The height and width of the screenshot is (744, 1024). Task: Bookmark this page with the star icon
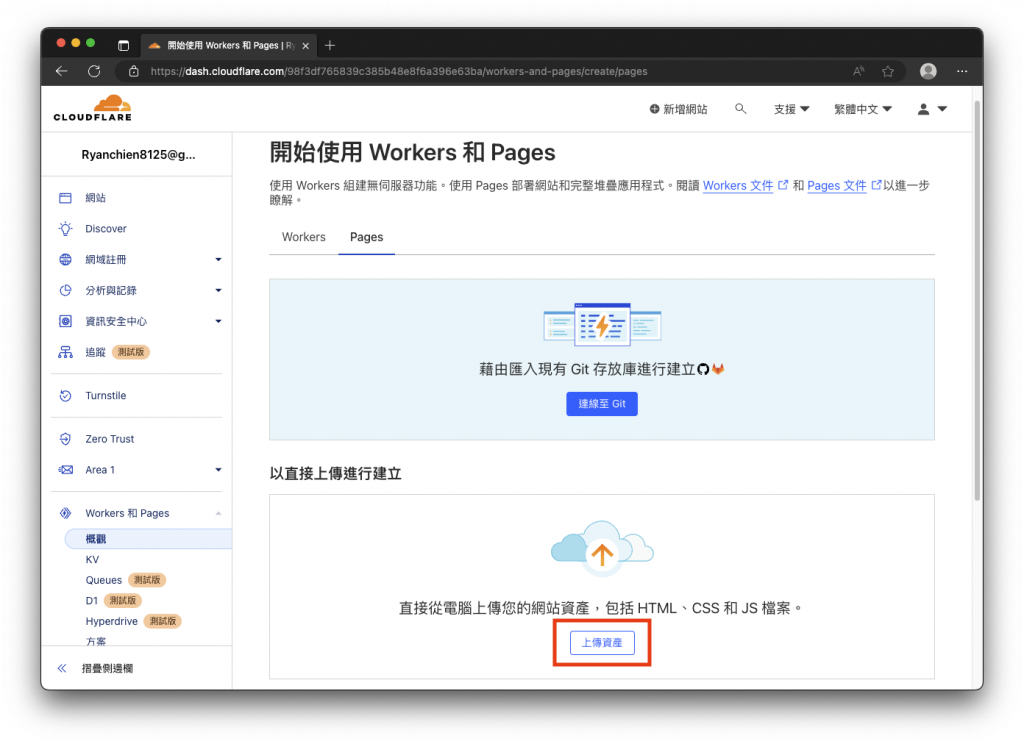click(888, 71)
